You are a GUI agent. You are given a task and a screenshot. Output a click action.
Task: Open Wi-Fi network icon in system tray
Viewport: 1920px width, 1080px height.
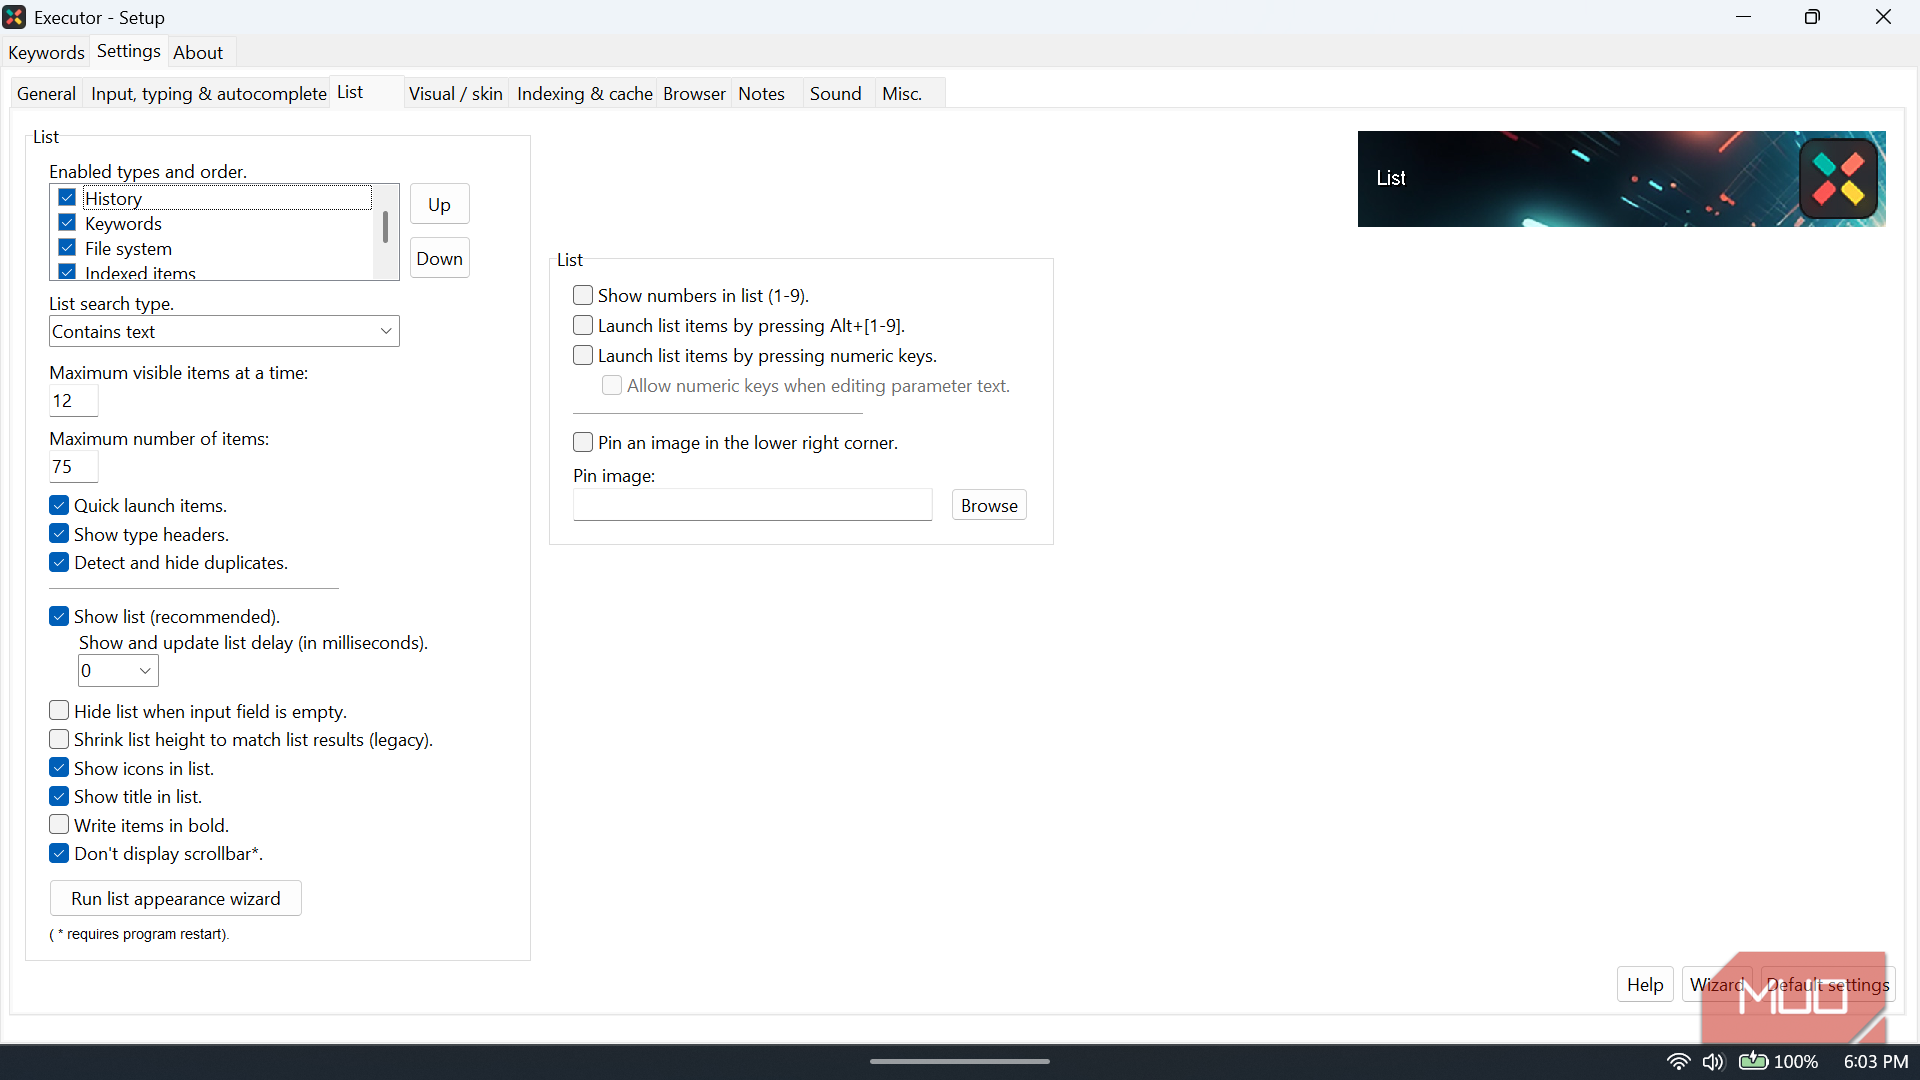click(1678, 1061)
